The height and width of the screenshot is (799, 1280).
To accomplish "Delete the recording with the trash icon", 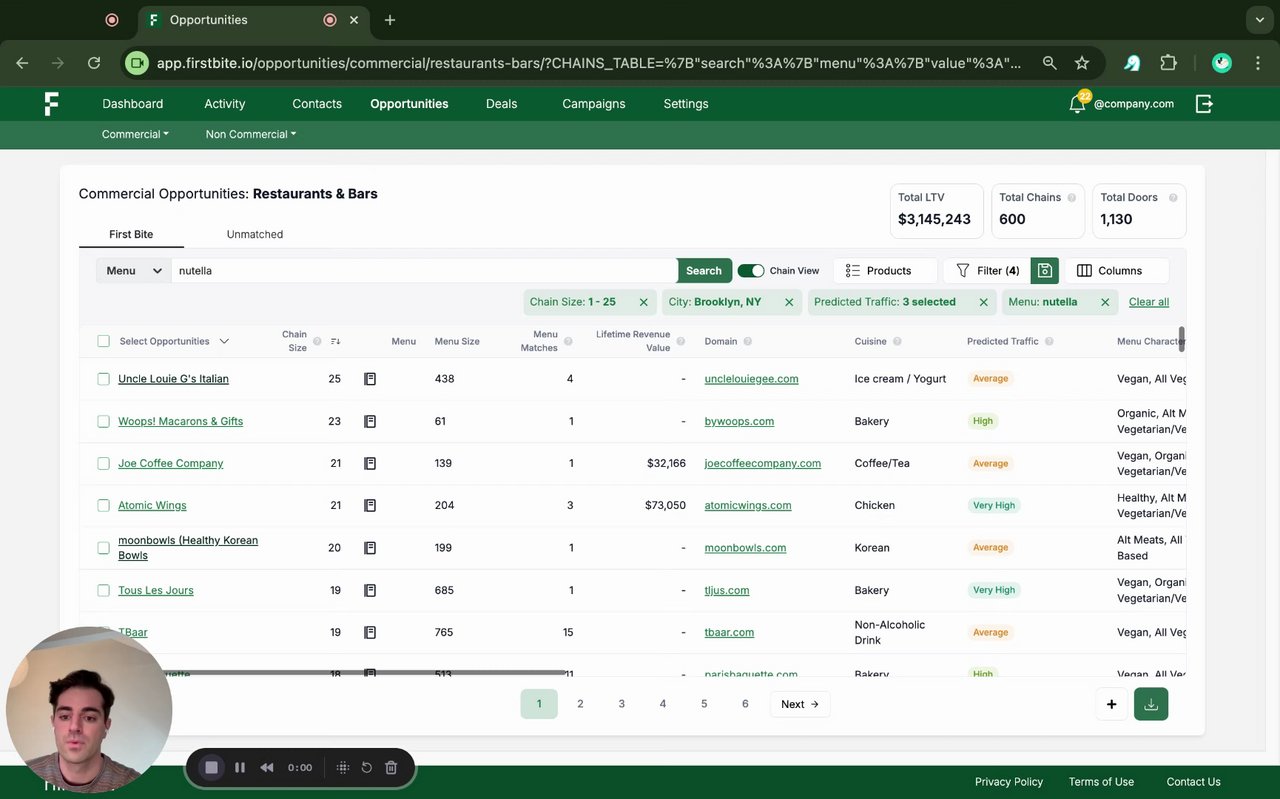I will (391, 767).
